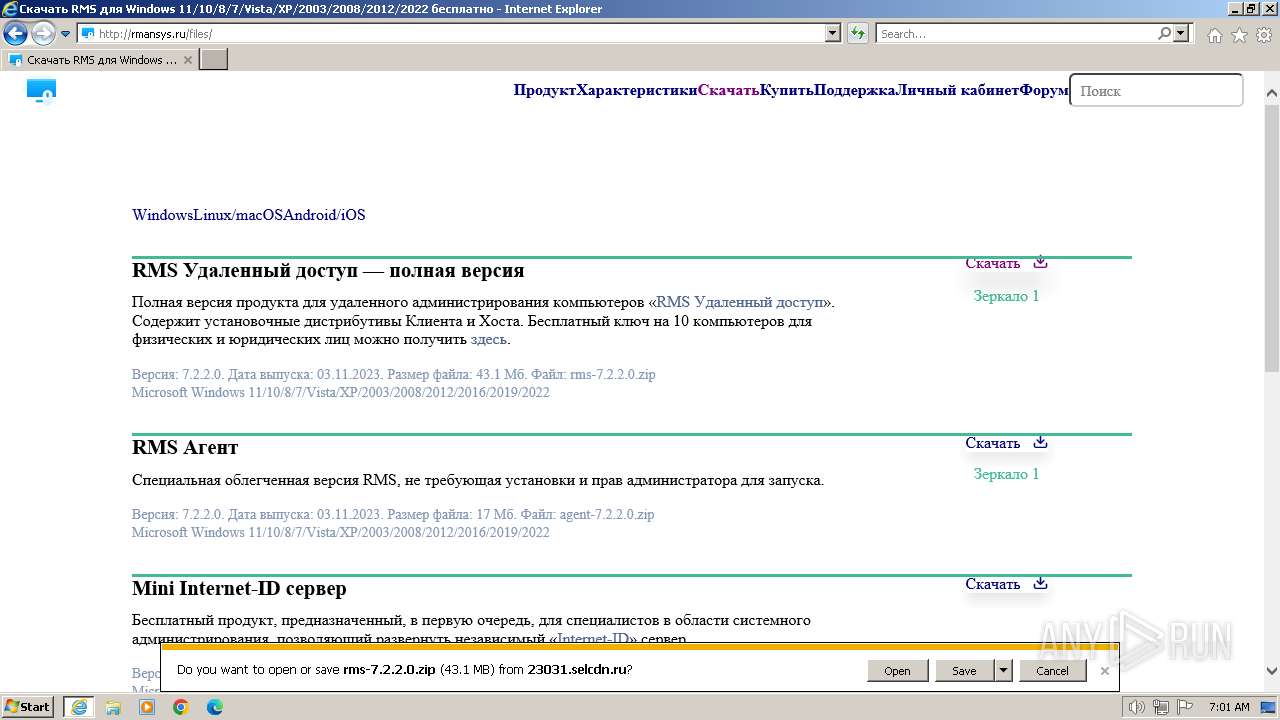Click Скачать for Mini Internet-ID сервер
1280x720 pixels.
pos(992,584)
